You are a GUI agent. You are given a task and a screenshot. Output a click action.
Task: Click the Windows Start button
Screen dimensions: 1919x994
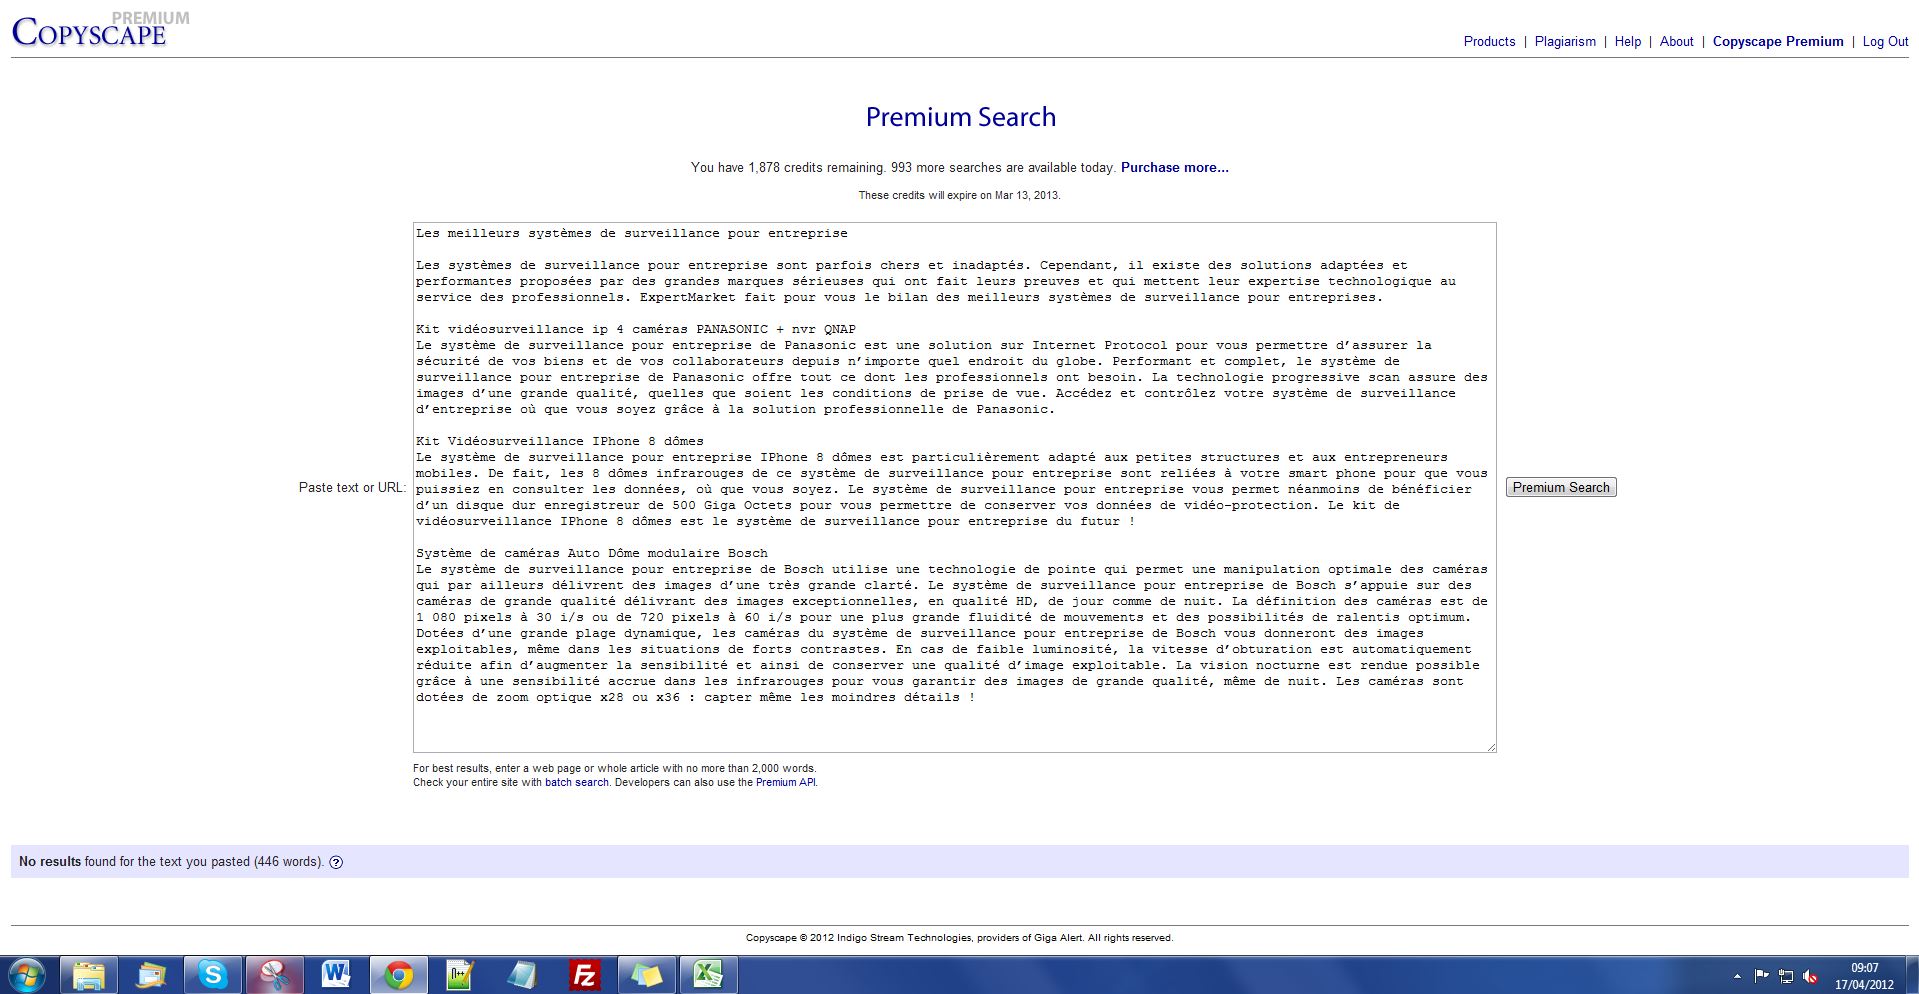[27, 974]
